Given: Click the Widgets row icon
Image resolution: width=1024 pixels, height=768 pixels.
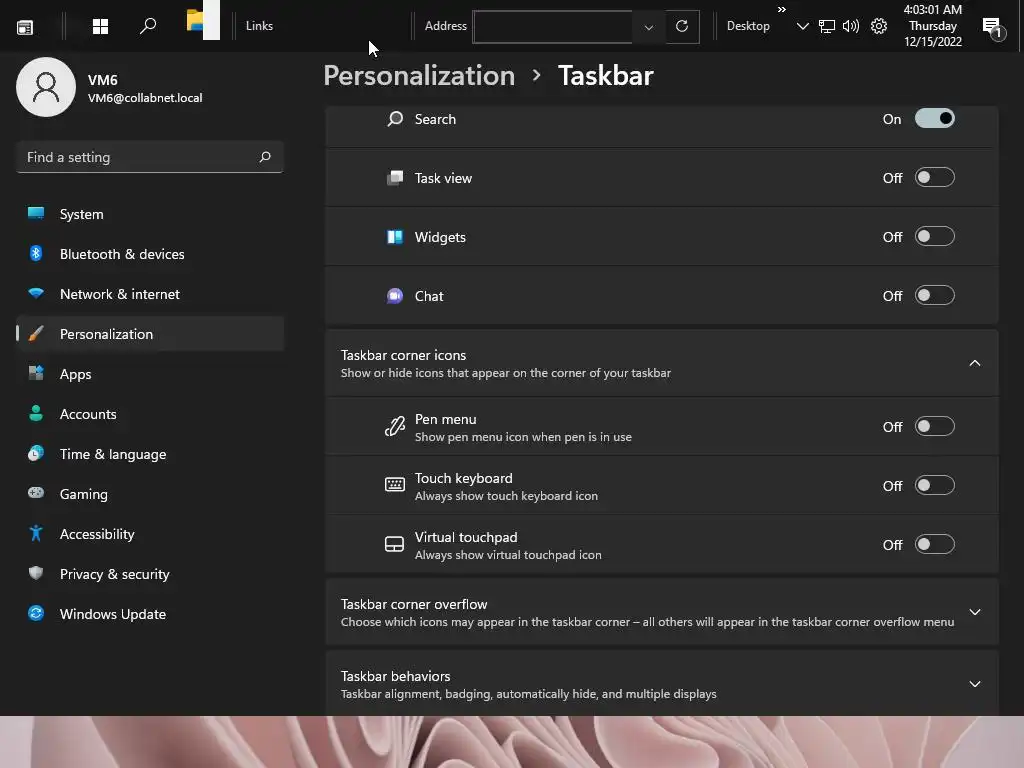Looking at the screenshot, I should (x=394, y=236).
